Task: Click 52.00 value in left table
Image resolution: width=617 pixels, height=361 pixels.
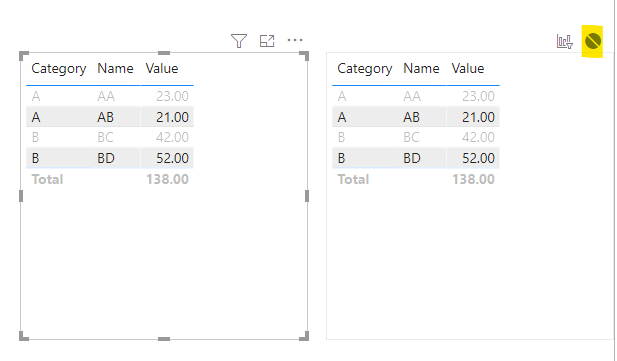Action: [x=172, y=158]
